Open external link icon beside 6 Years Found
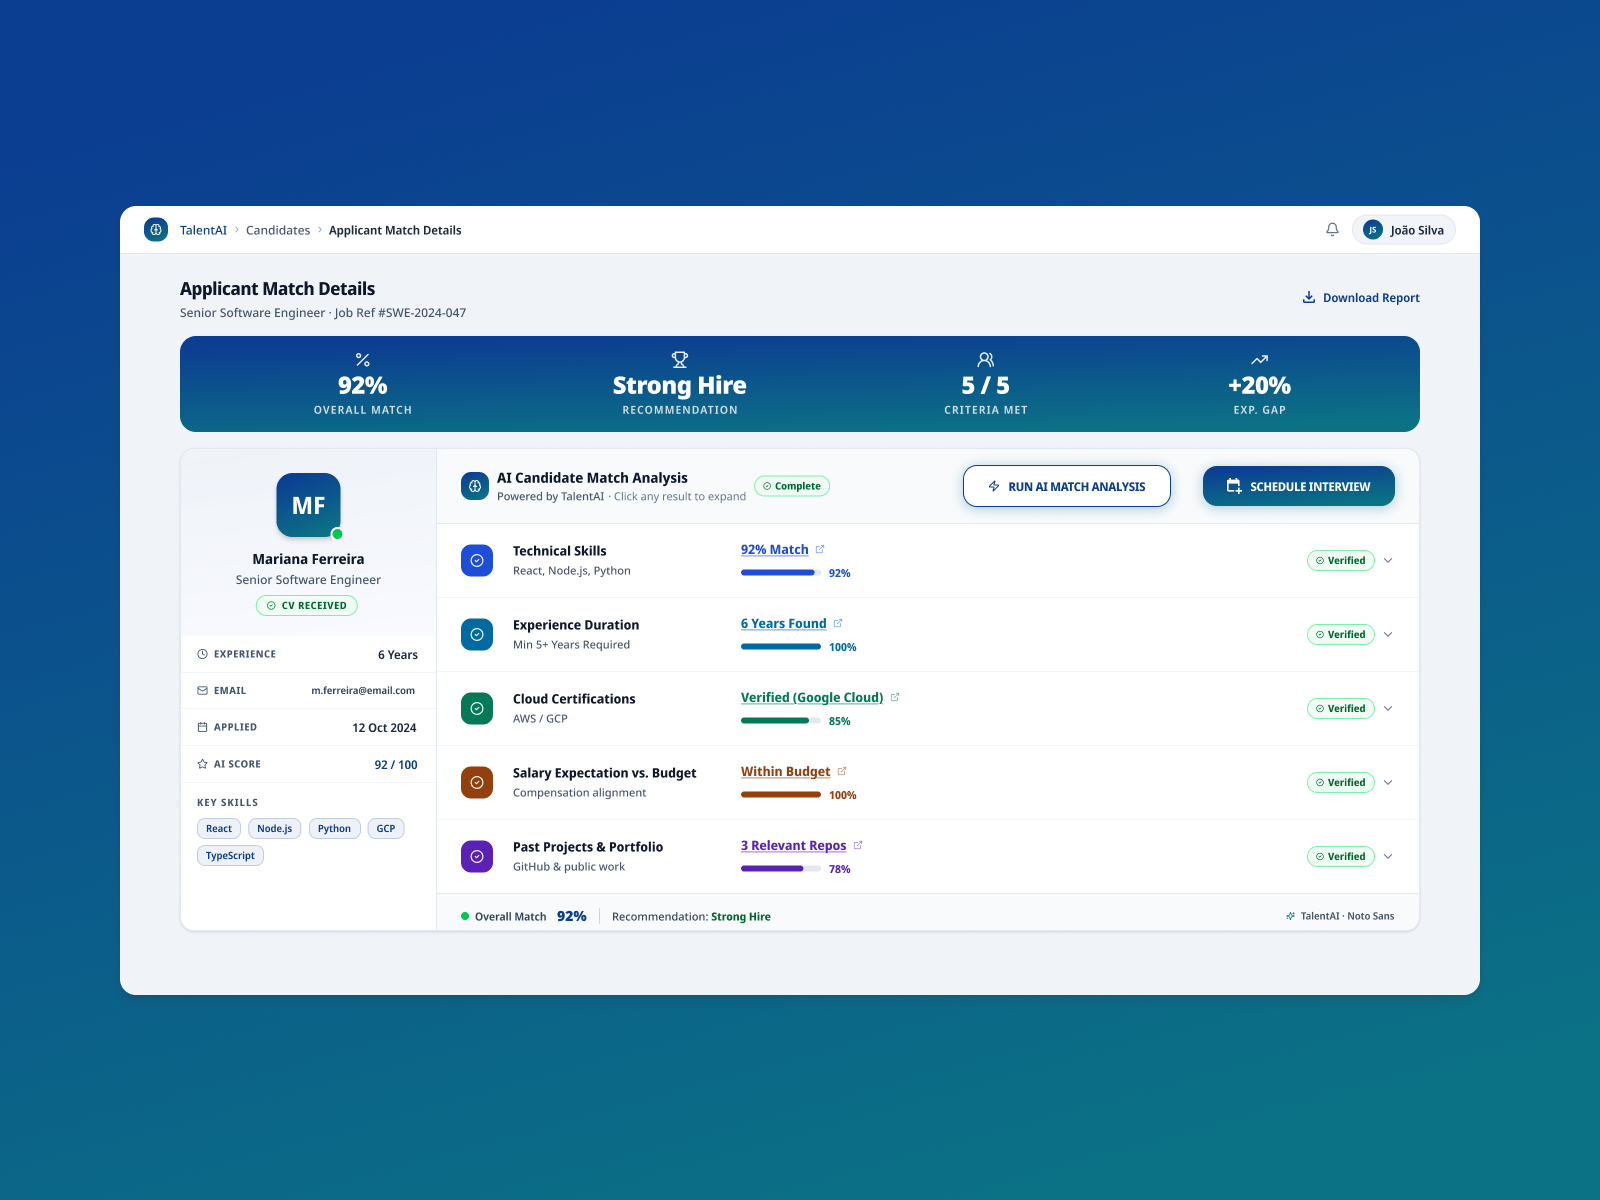The image size is (1600, 1200). [x=838, y=623]
